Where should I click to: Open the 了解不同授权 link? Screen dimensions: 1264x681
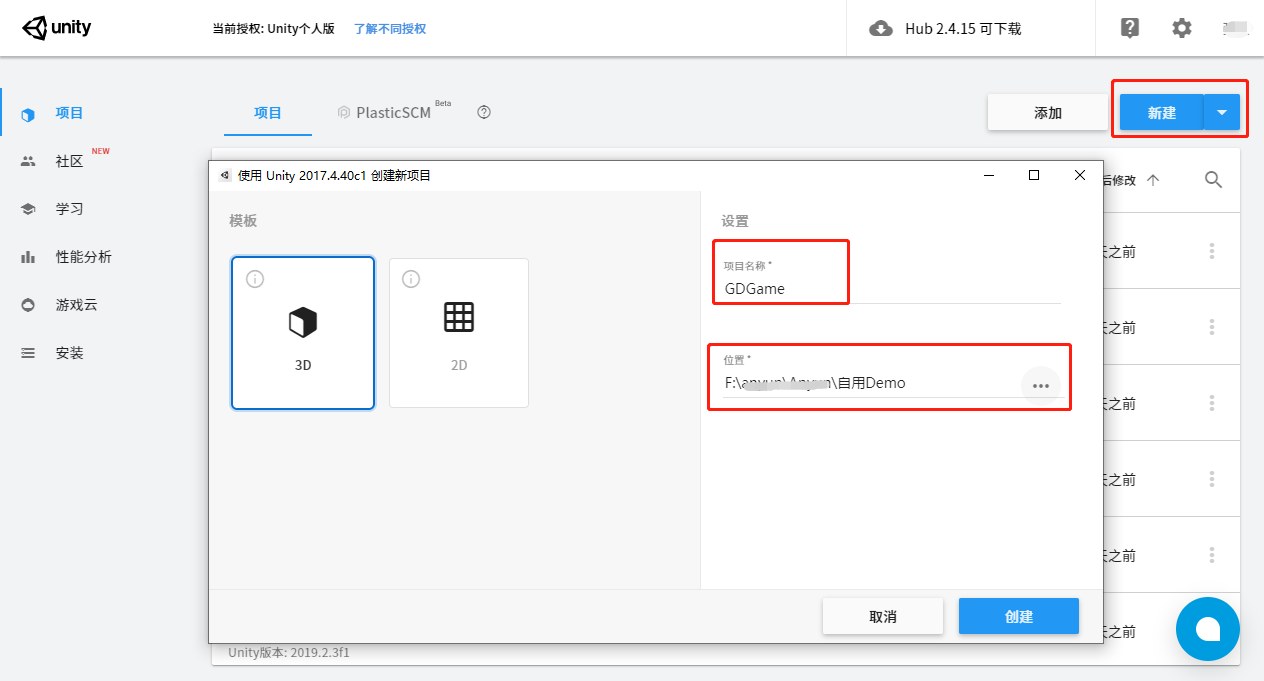(390, 29)
